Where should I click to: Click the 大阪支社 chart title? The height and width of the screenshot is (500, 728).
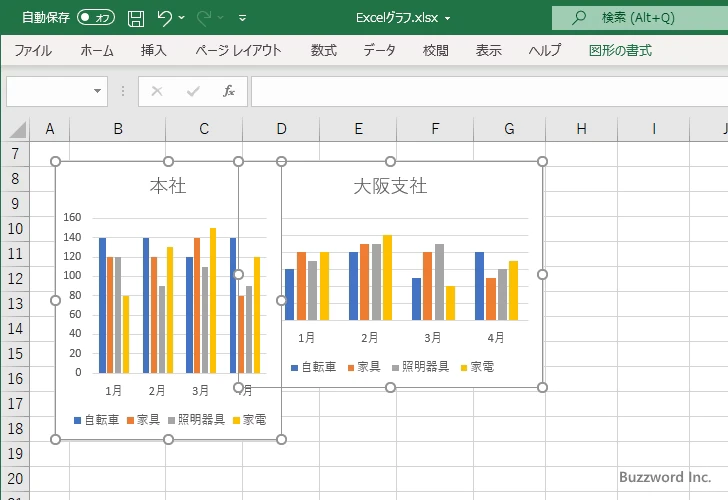pyautogui.click(x=390, y=186)
